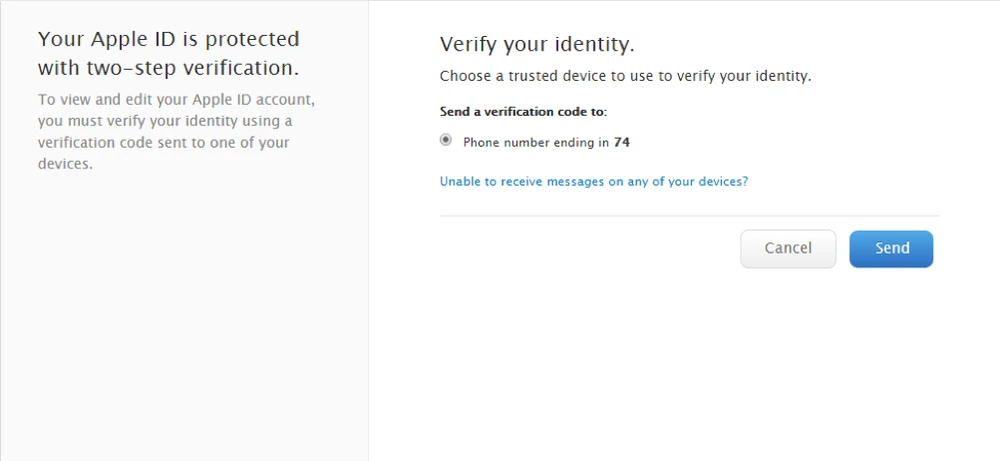Viewport: 1000px width, 461px height.
Task: Dismiss verification using the gray Cancel button
Action: [x=788, y=249]
